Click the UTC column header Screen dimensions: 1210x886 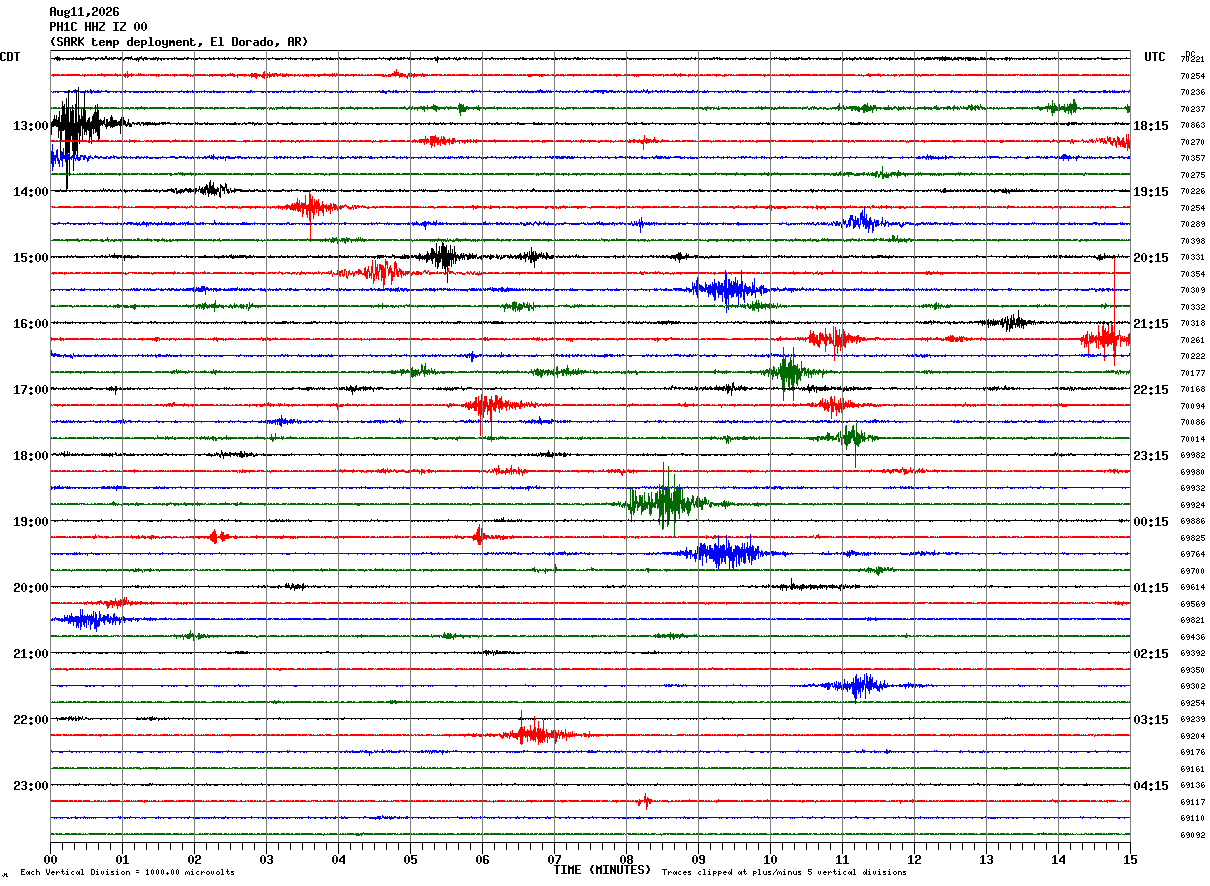click(x=1155, y=57)
